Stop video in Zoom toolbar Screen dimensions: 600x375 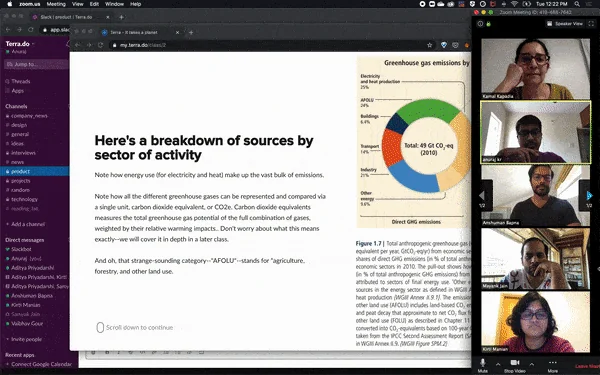coord(515,365)
